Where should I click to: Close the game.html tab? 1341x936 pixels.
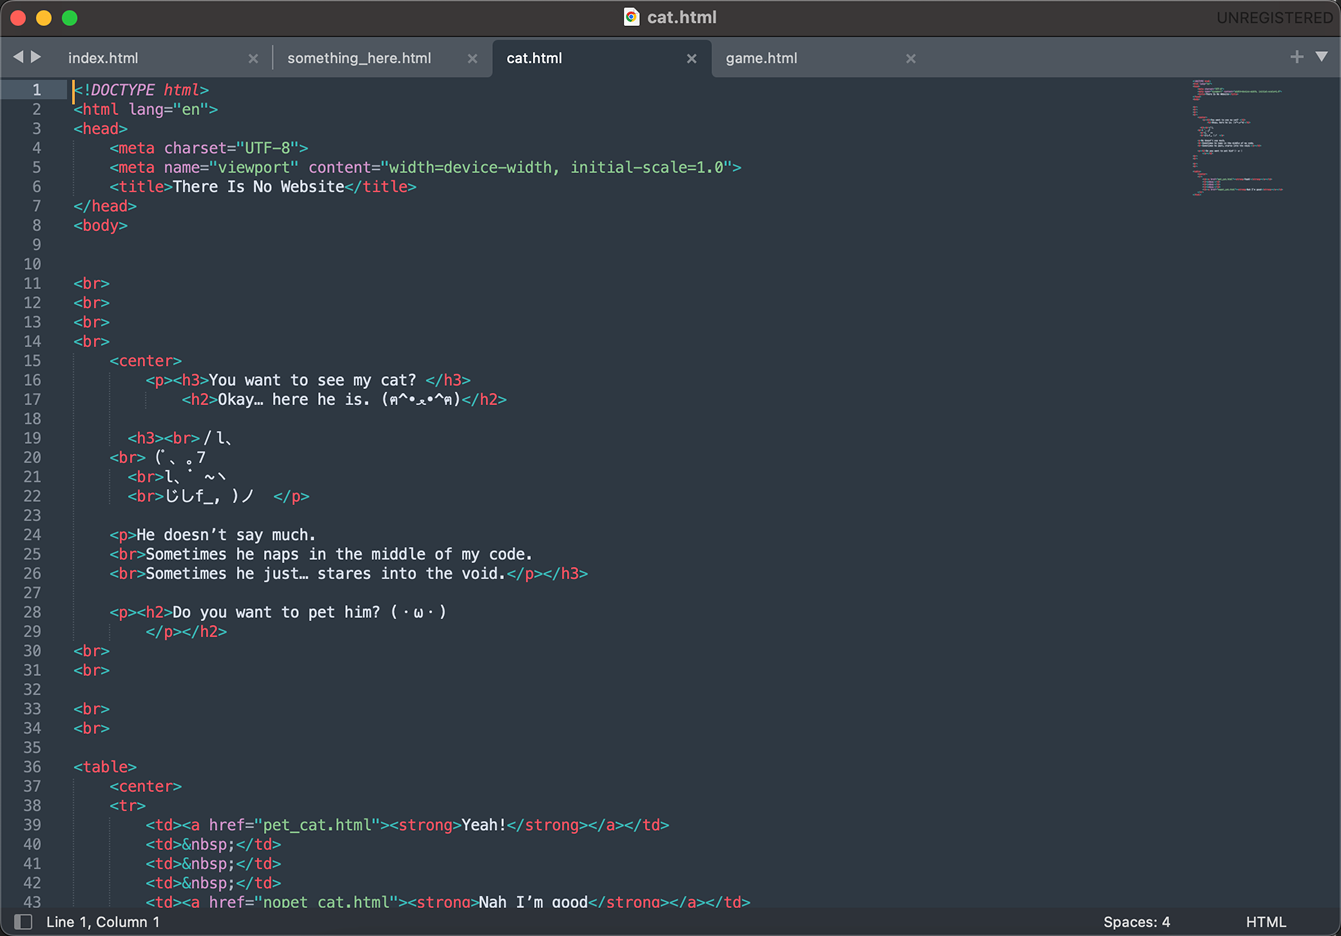(x=911, y=59)
